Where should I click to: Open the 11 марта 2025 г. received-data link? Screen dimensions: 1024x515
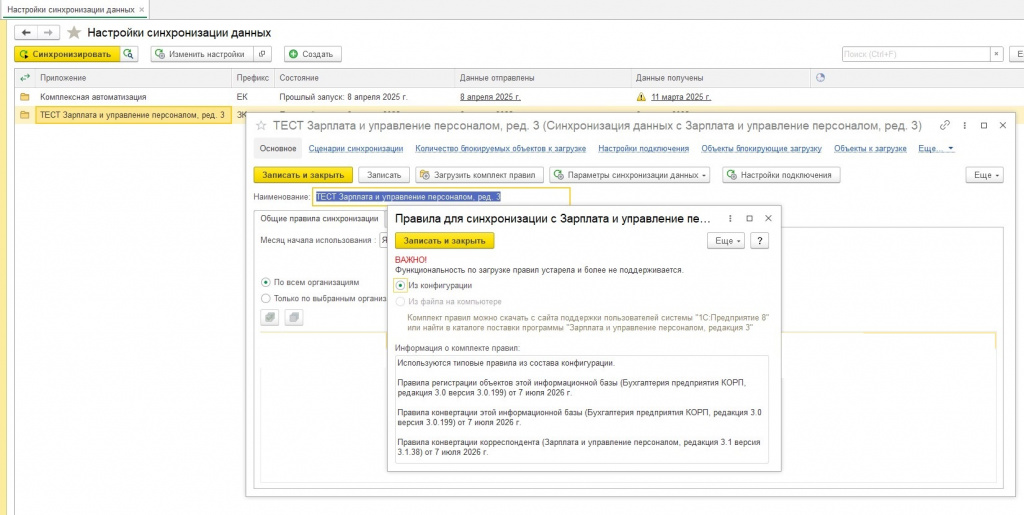(x=680, y=97)
